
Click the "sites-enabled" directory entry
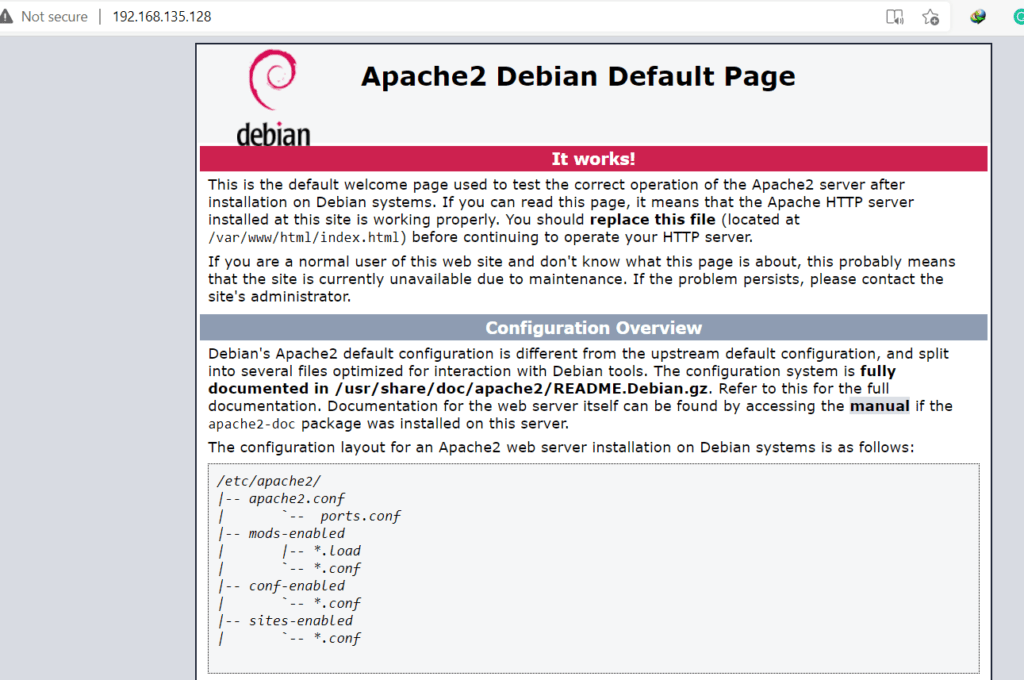[x=300, y=621]
